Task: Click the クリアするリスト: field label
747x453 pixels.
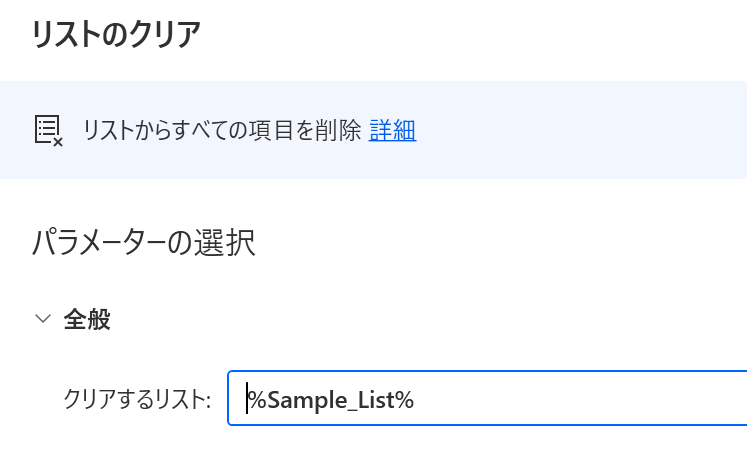Action: 137,399
